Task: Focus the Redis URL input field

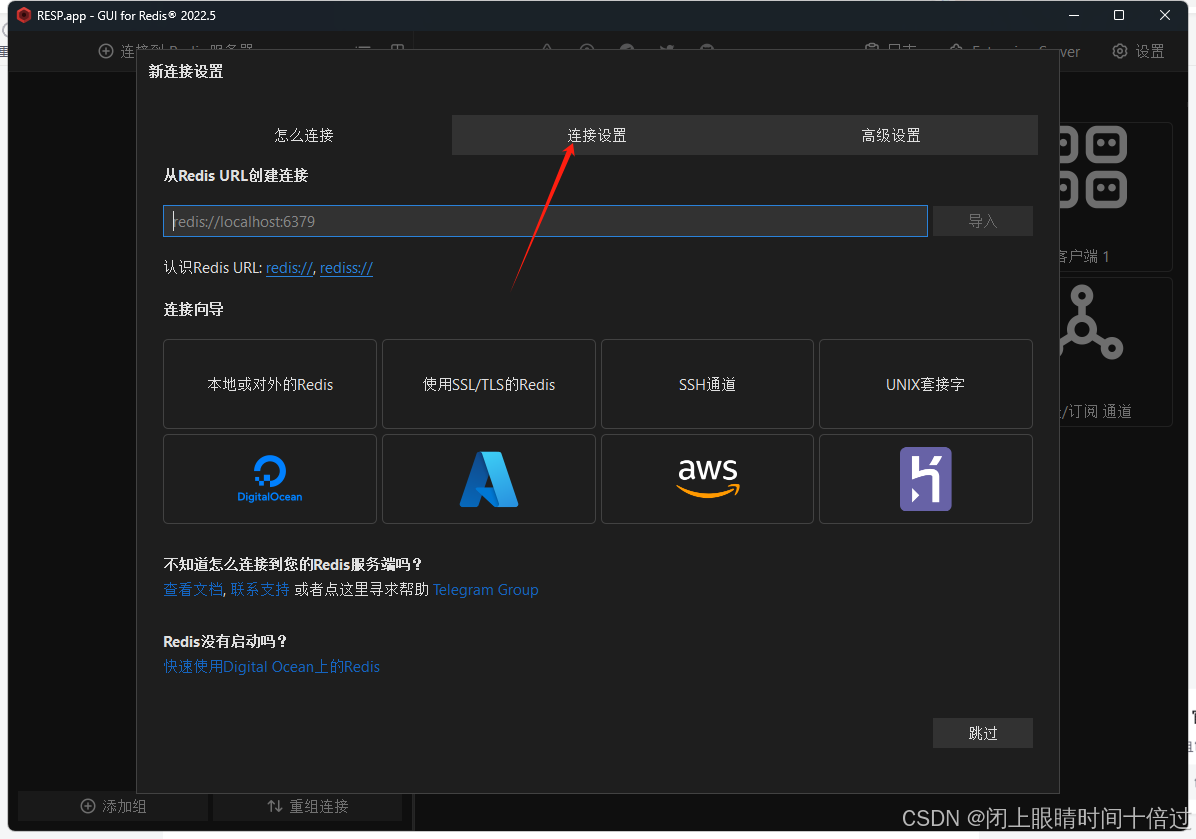Action: [545, 221]
